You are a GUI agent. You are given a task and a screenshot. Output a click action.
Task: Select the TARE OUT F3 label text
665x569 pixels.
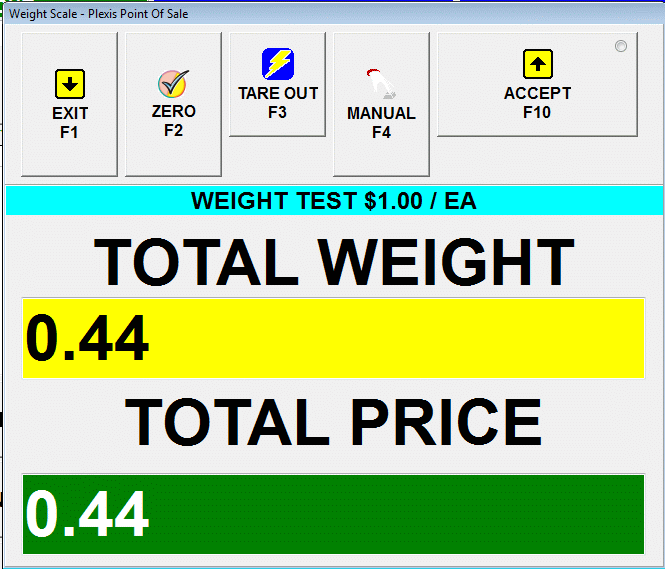click(x=277, y=102)
